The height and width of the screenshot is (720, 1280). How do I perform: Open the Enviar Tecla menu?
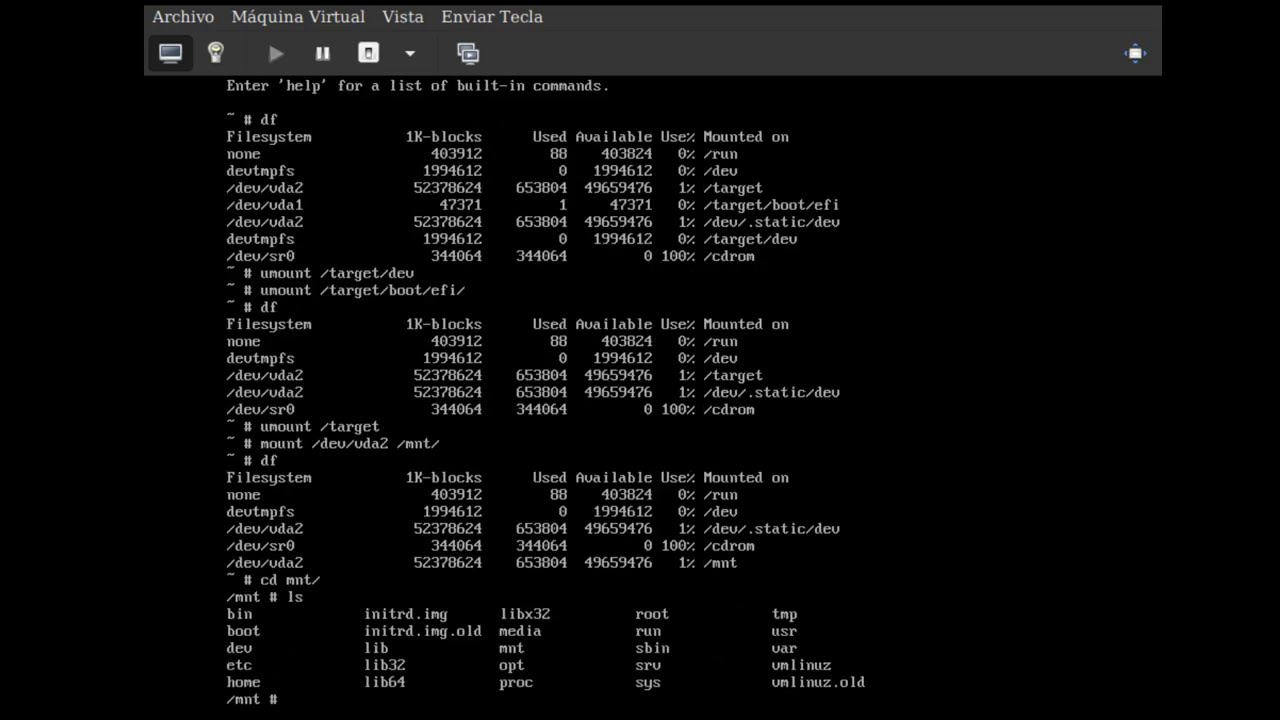(492, 17)
